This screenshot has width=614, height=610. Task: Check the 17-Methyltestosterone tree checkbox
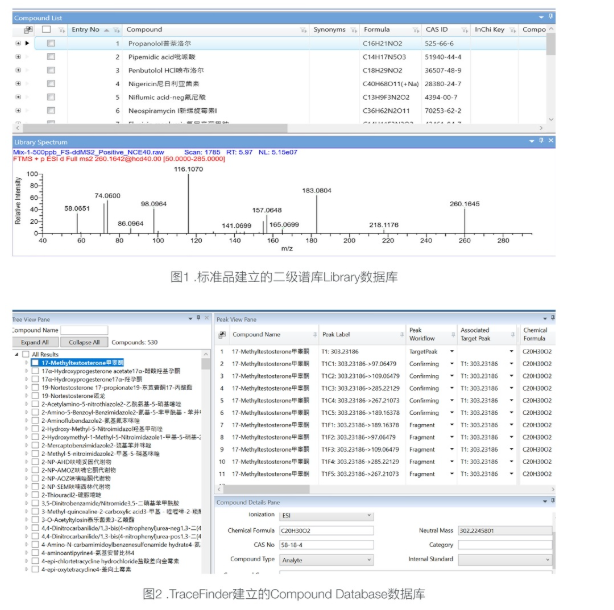pos(35,363)
